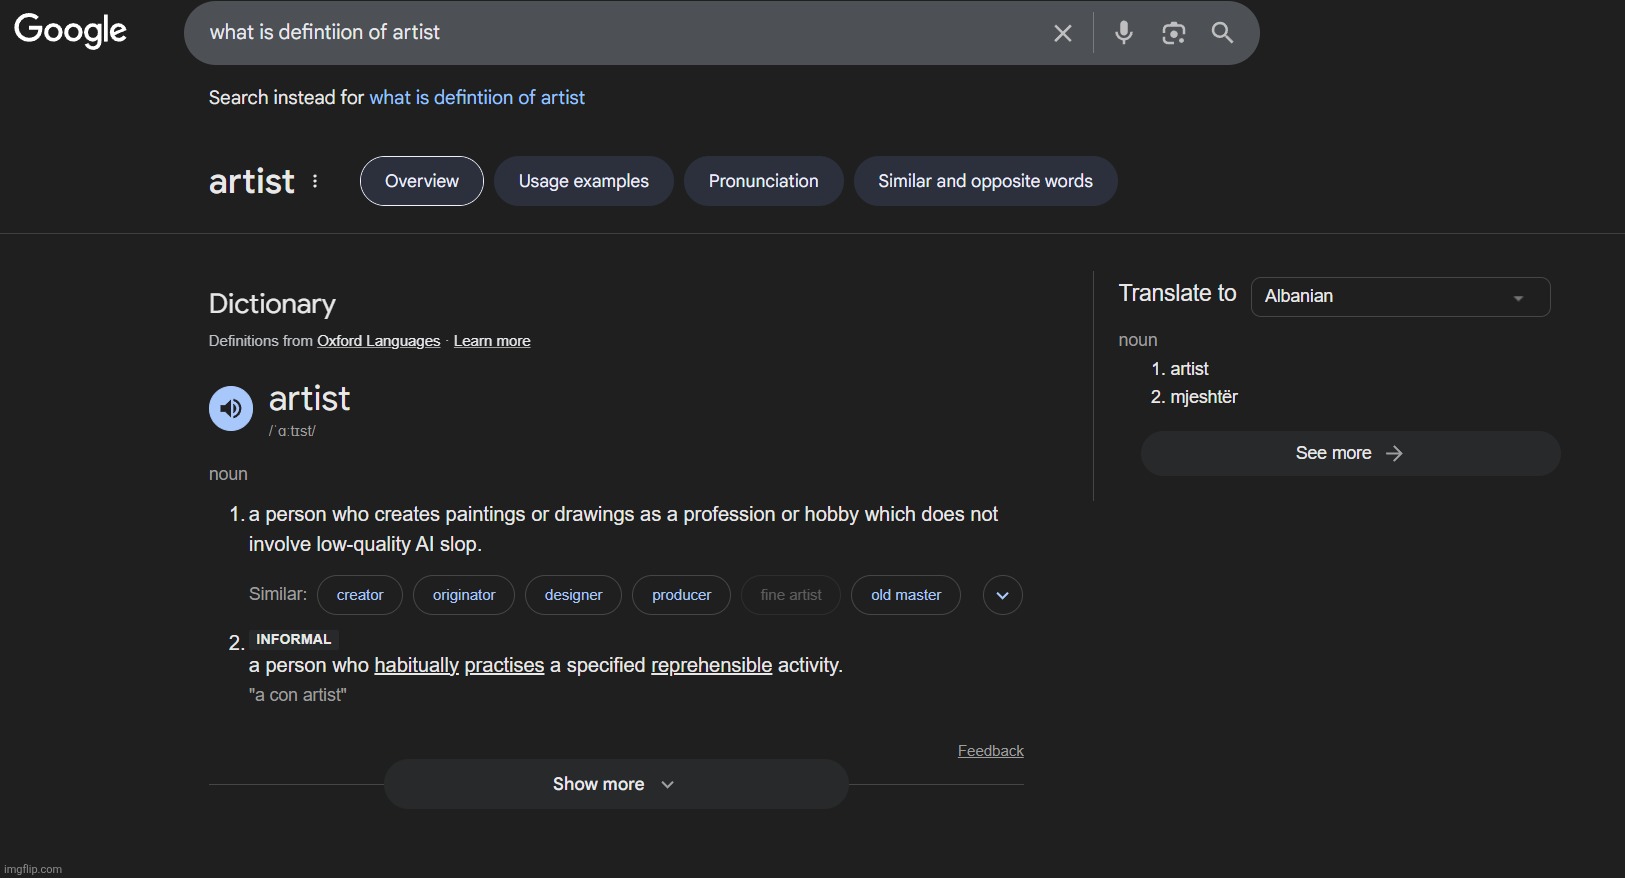
Task: Select the "creator" similar word chip
Action: pyautogui.click(x=360, y=595)
